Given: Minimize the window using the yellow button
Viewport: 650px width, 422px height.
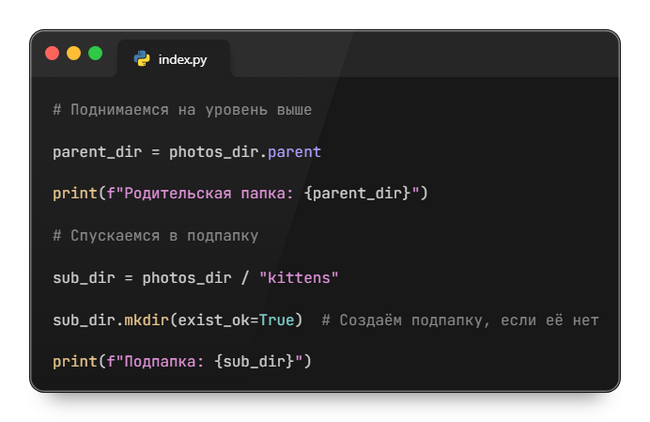Looking at the screenshot, I should [74, 53].
